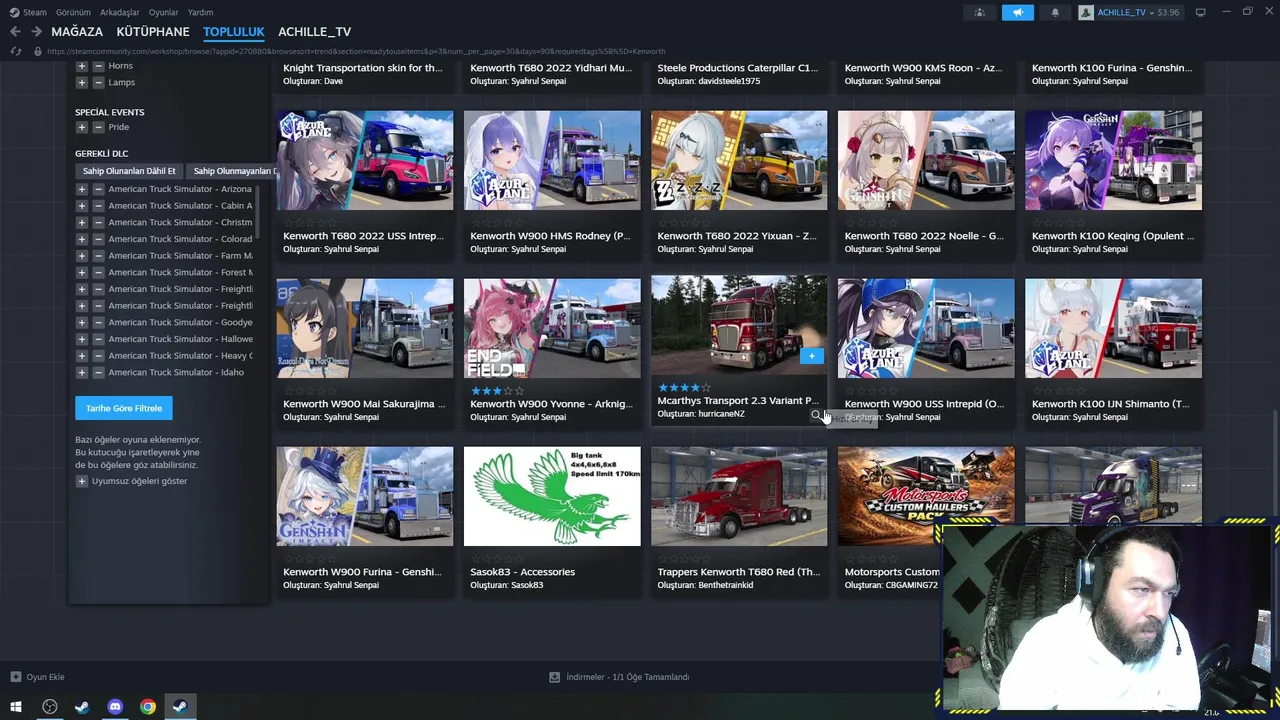Exclude American Truck Simulator - Arizona DLC
Viewport: 1280px width, 720px height.
(x=98, y=189)
